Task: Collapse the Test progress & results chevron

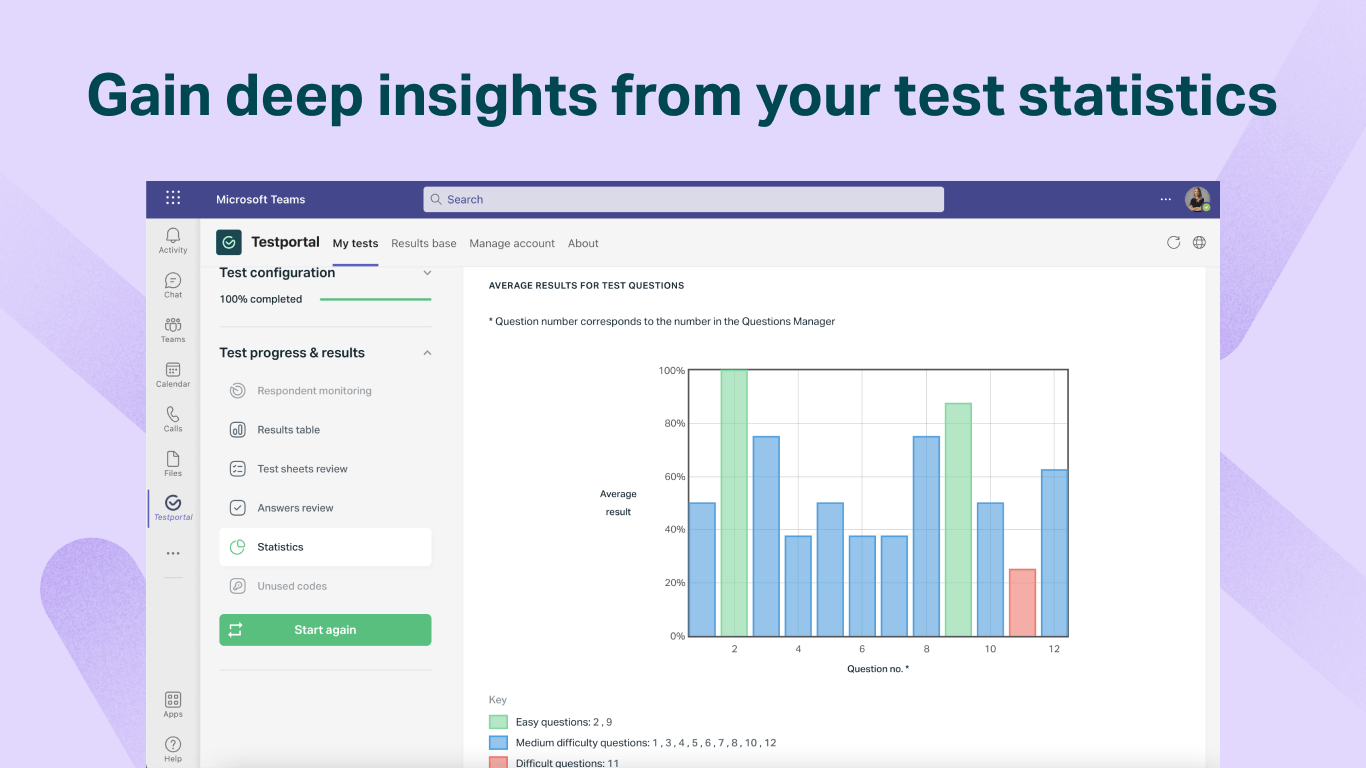Action: [x=427, y=353]
